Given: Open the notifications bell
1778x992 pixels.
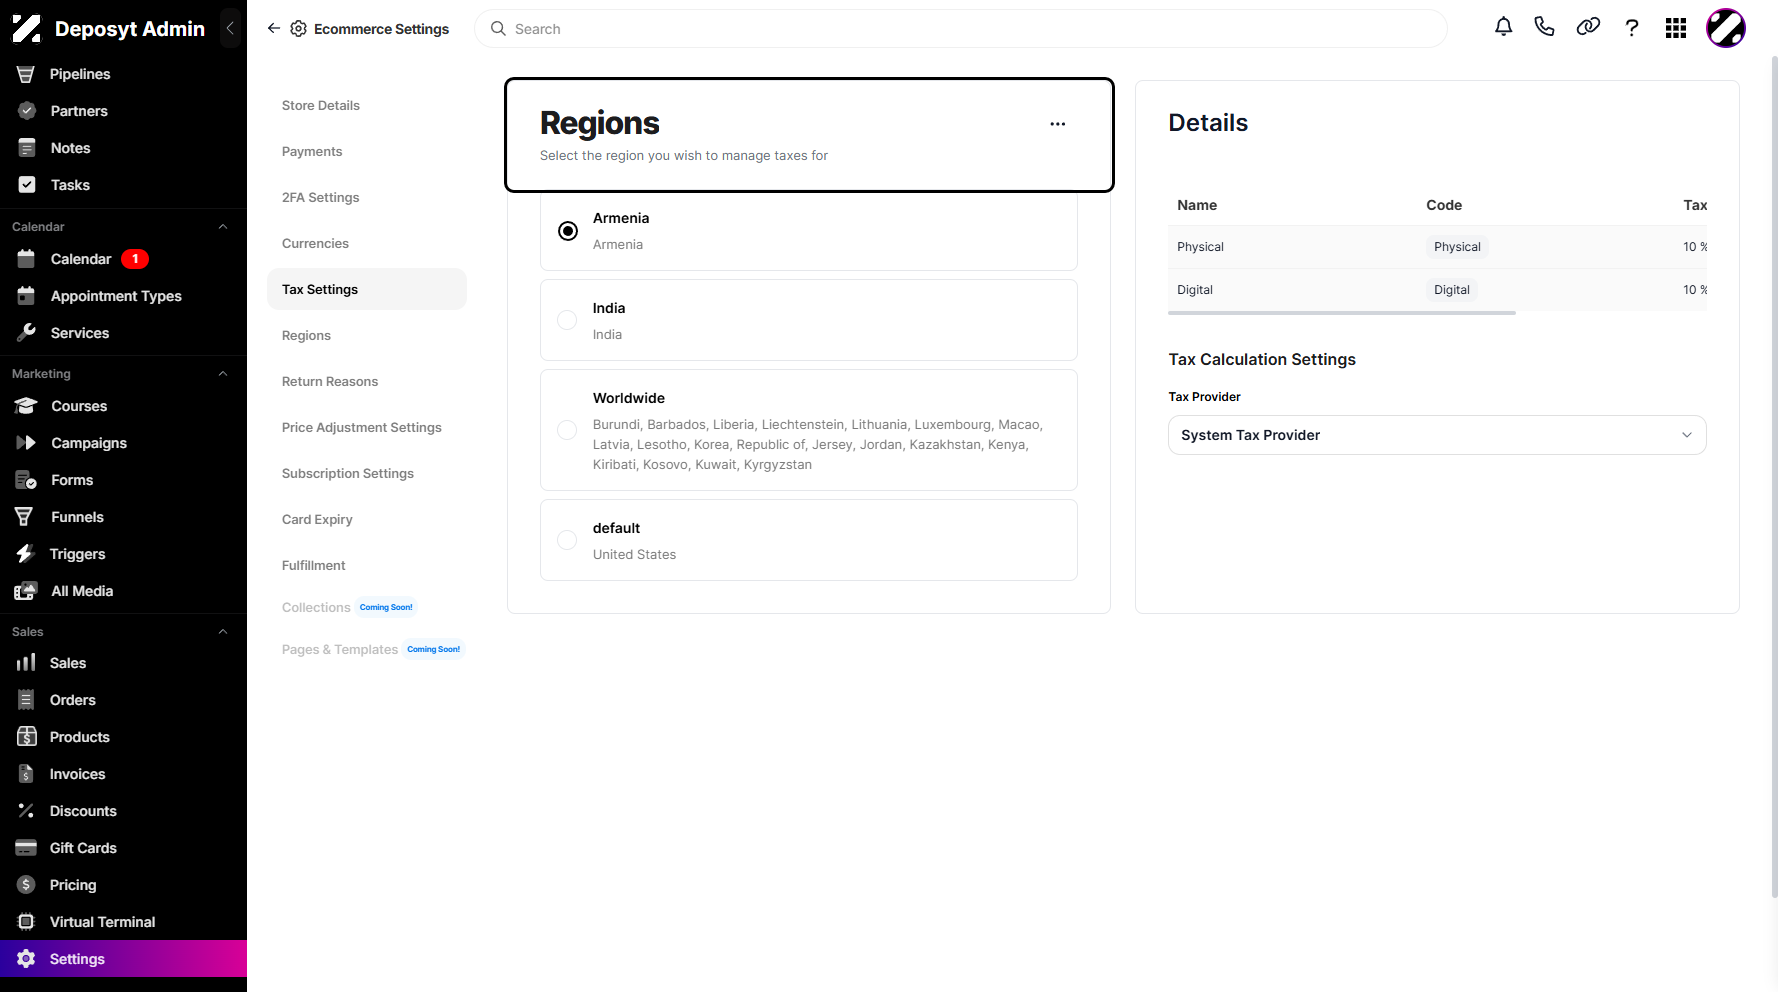Looking at the screenshot, I should tap(1503, 27).
